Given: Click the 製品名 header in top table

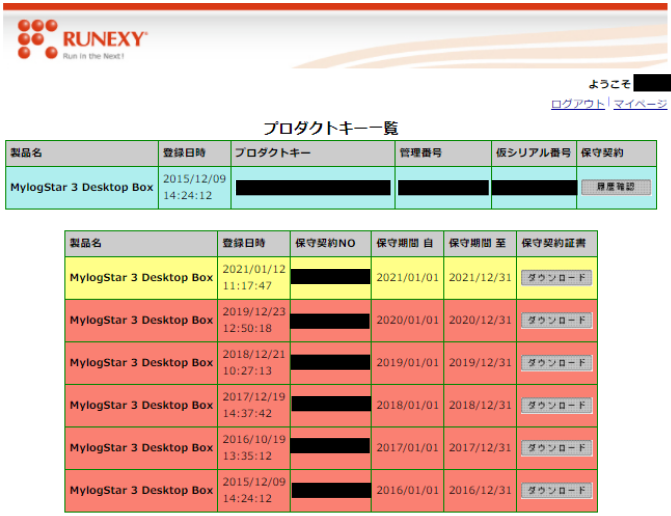Looking at the screenshot, I should [82, 153].
